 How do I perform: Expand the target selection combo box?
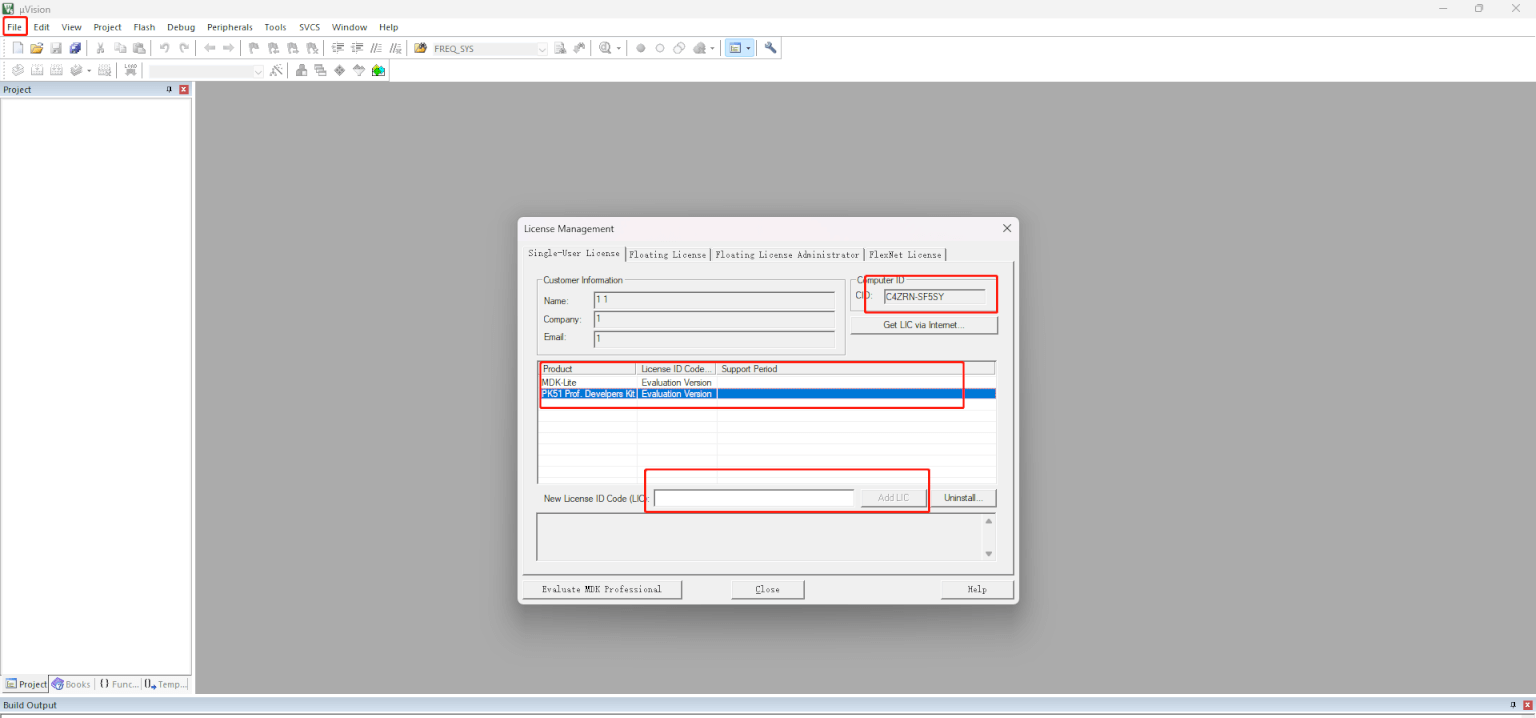point(257,71)
